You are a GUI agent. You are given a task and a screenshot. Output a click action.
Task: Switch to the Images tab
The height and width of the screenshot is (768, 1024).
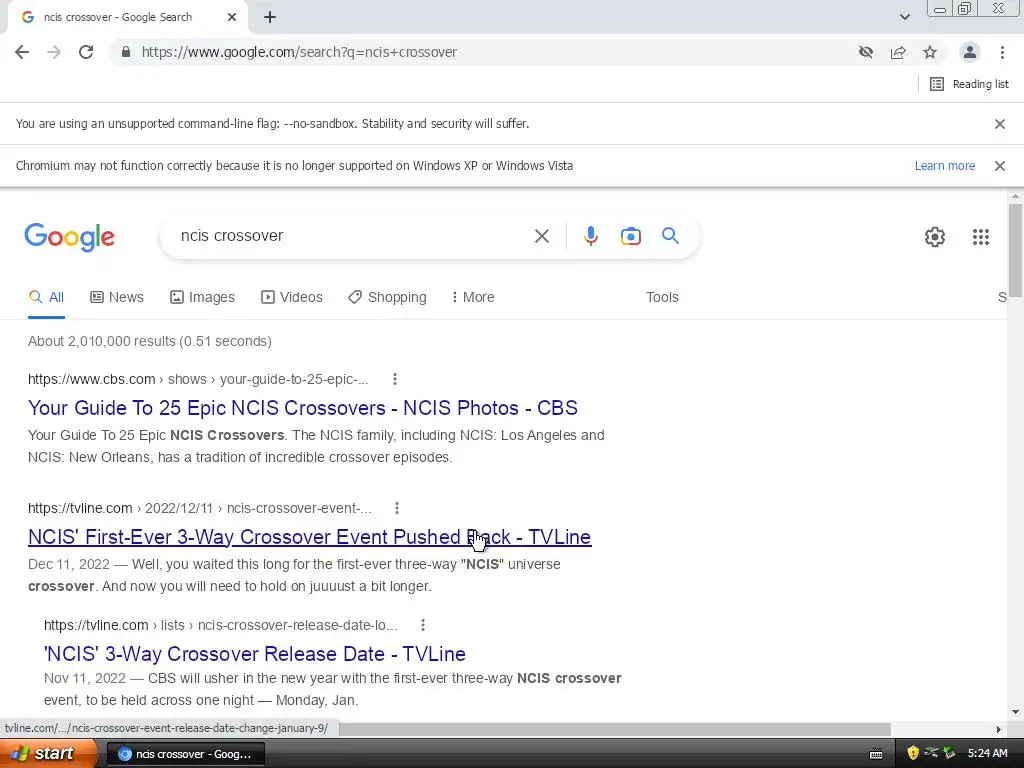[x=202, y=298]
